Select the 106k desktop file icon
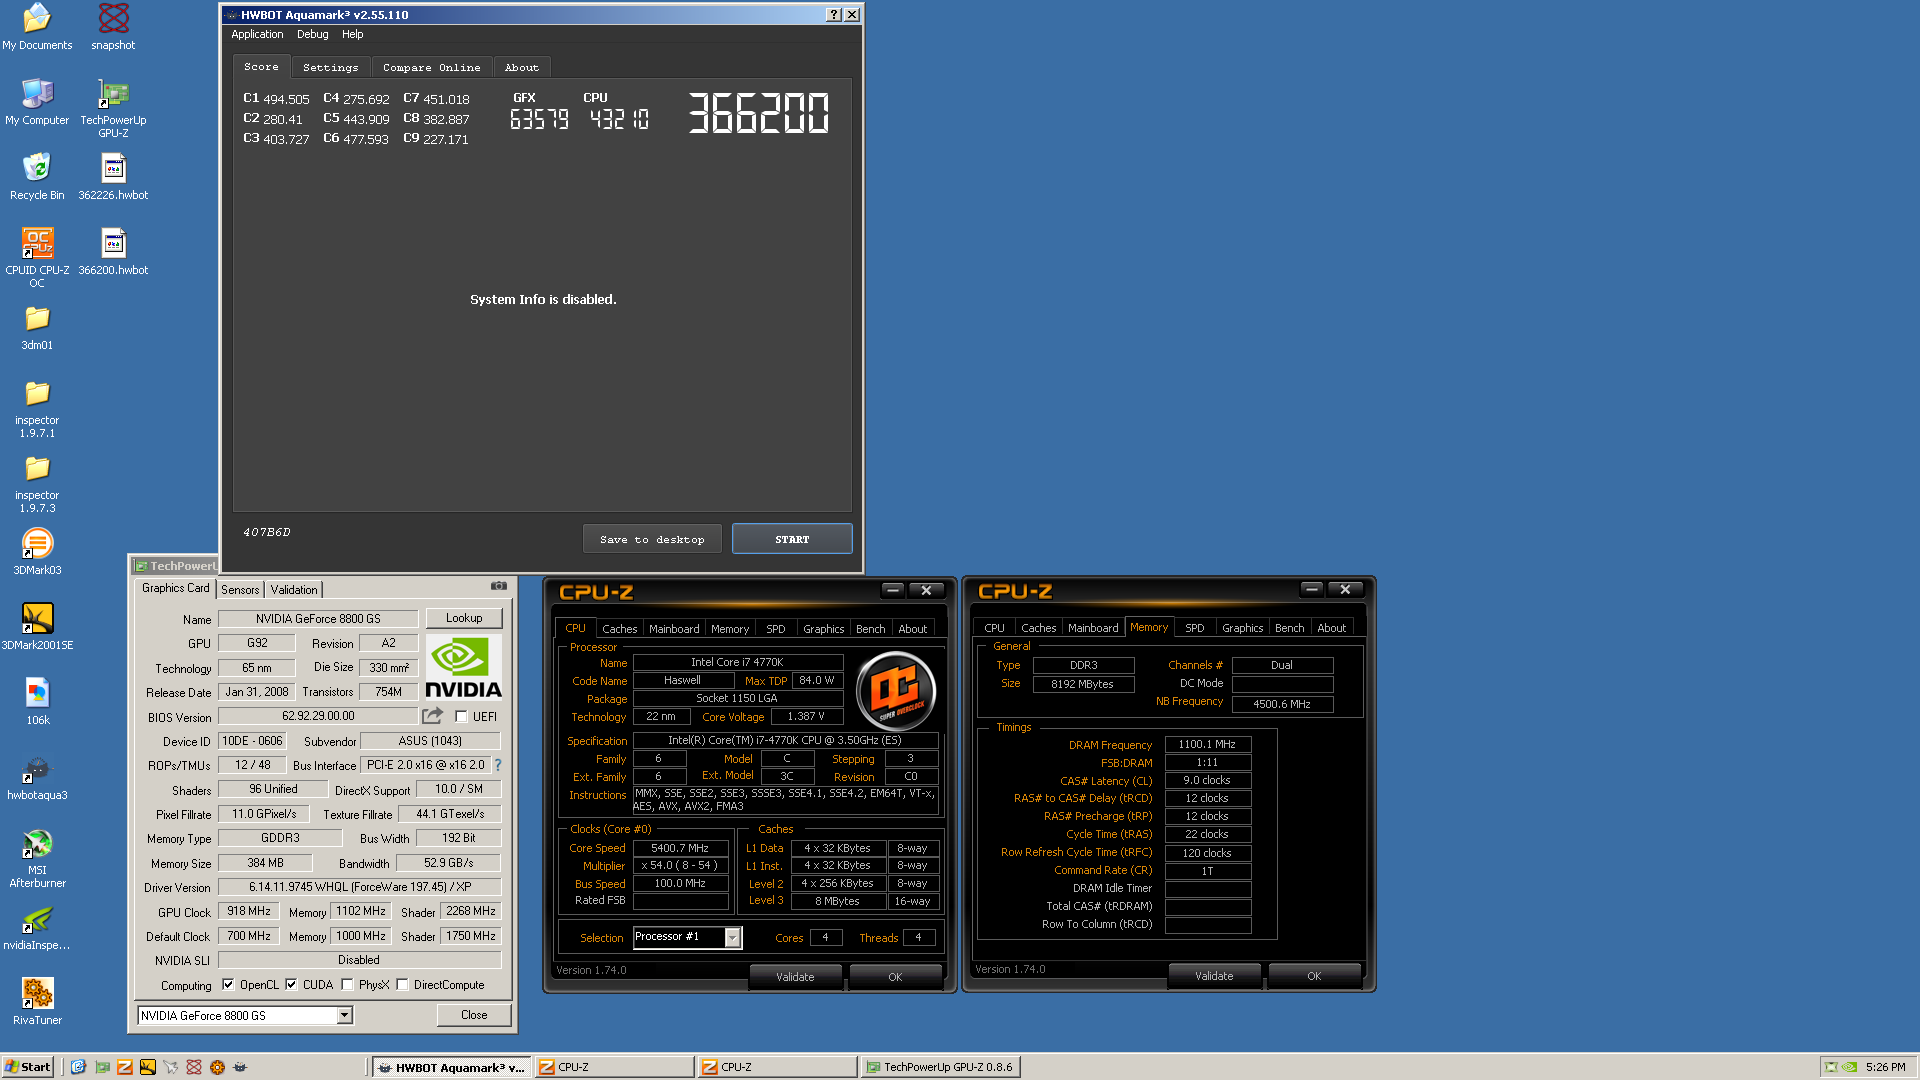Viewport: 1920px width, 1080px height. [x=37, y=693]
